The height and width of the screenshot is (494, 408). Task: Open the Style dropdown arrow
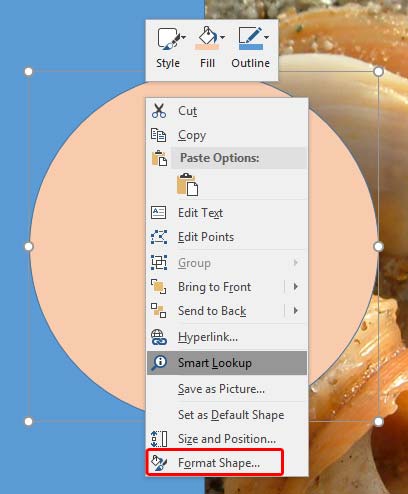click(x=184, y=37)
